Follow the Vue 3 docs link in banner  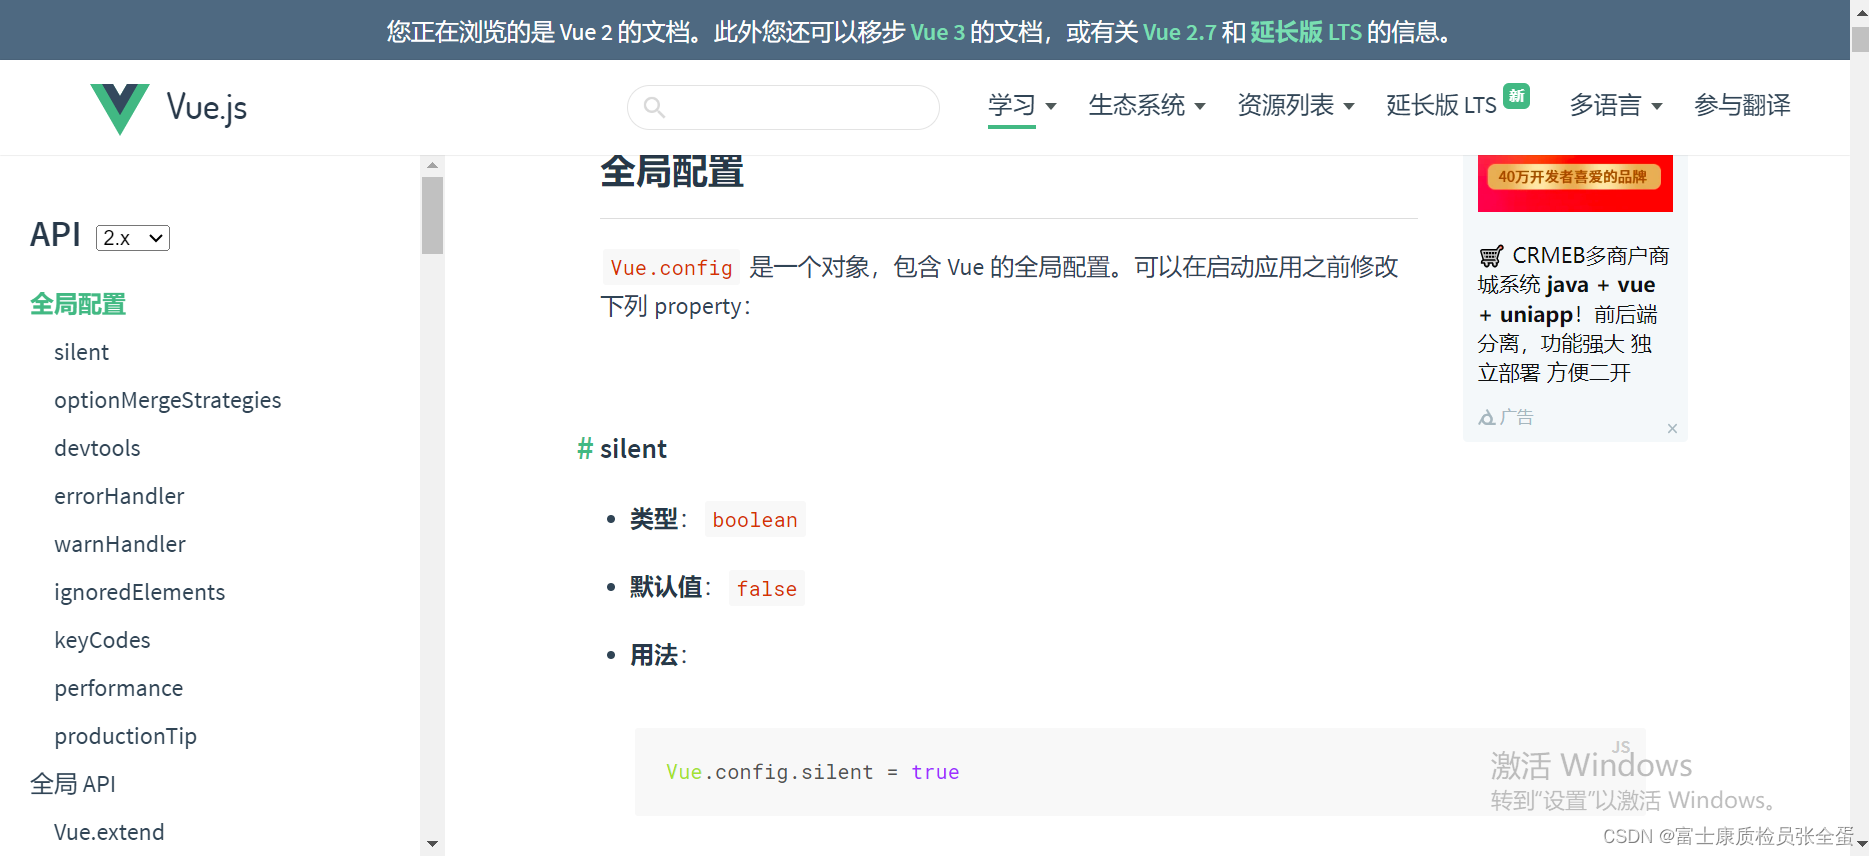(x=937, y=32)
